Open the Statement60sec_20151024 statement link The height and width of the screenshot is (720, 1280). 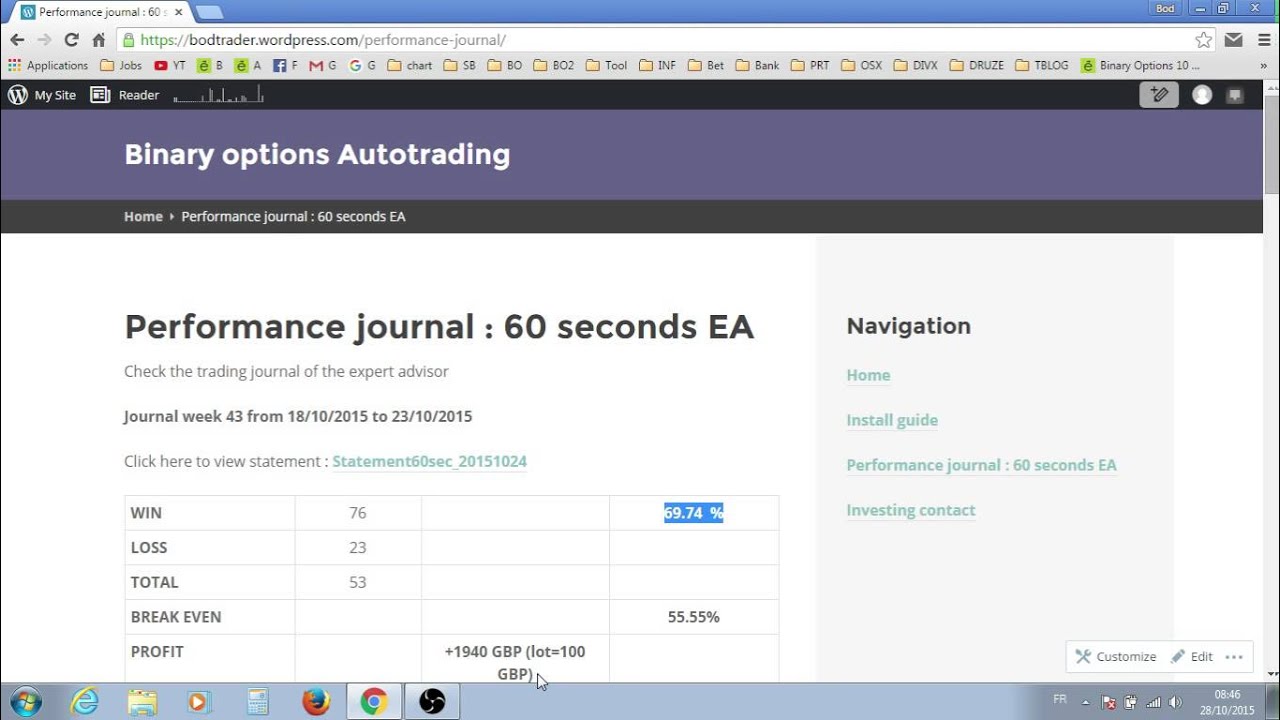429,461
